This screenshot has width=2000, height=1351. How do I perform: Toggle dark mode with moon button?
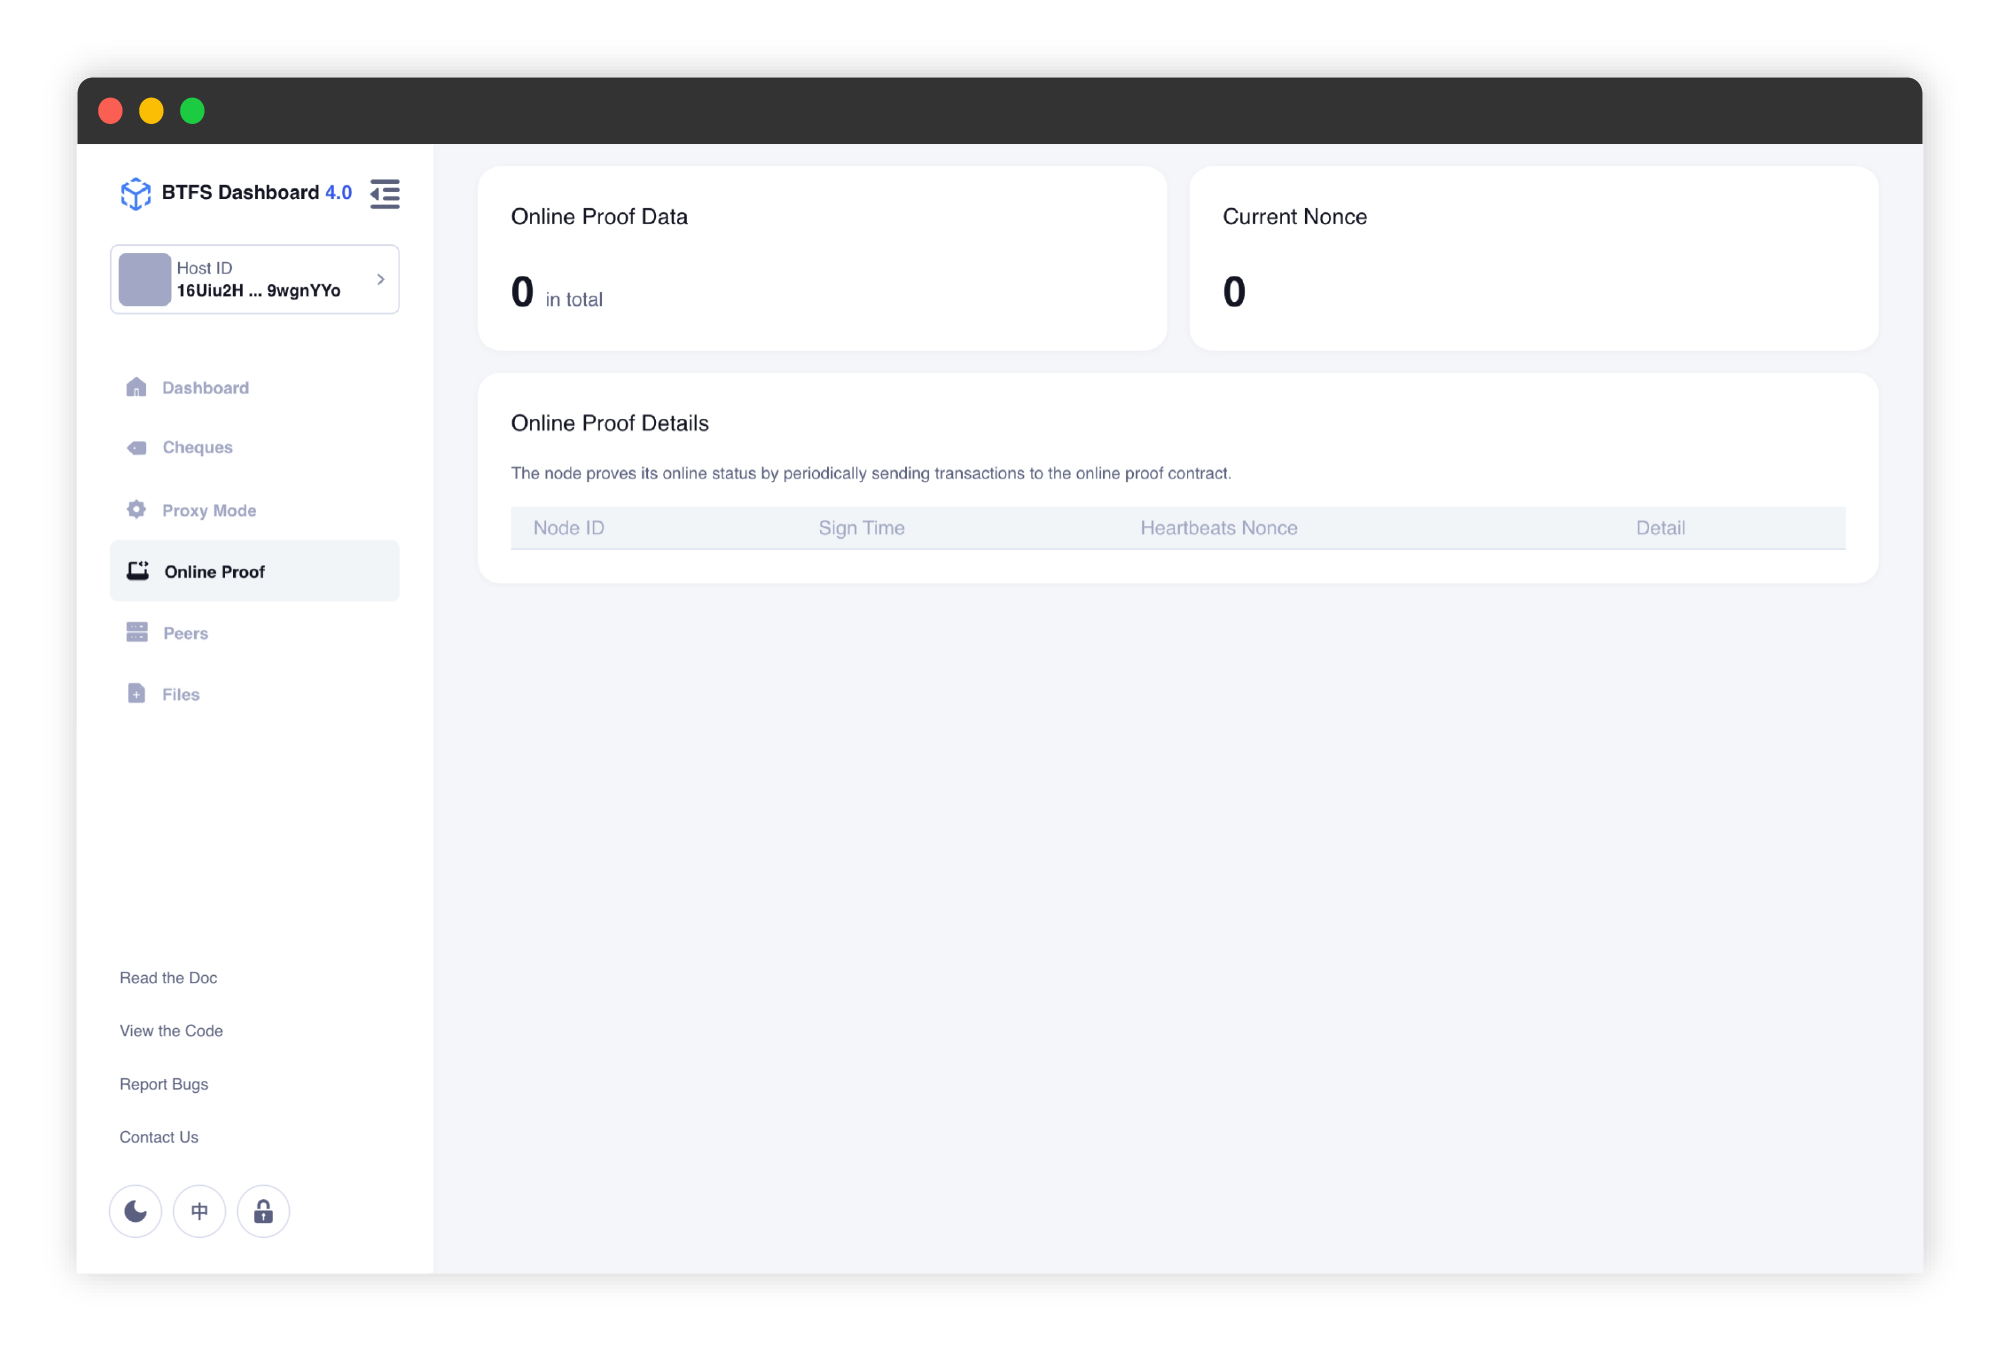tap(136, 1211)
